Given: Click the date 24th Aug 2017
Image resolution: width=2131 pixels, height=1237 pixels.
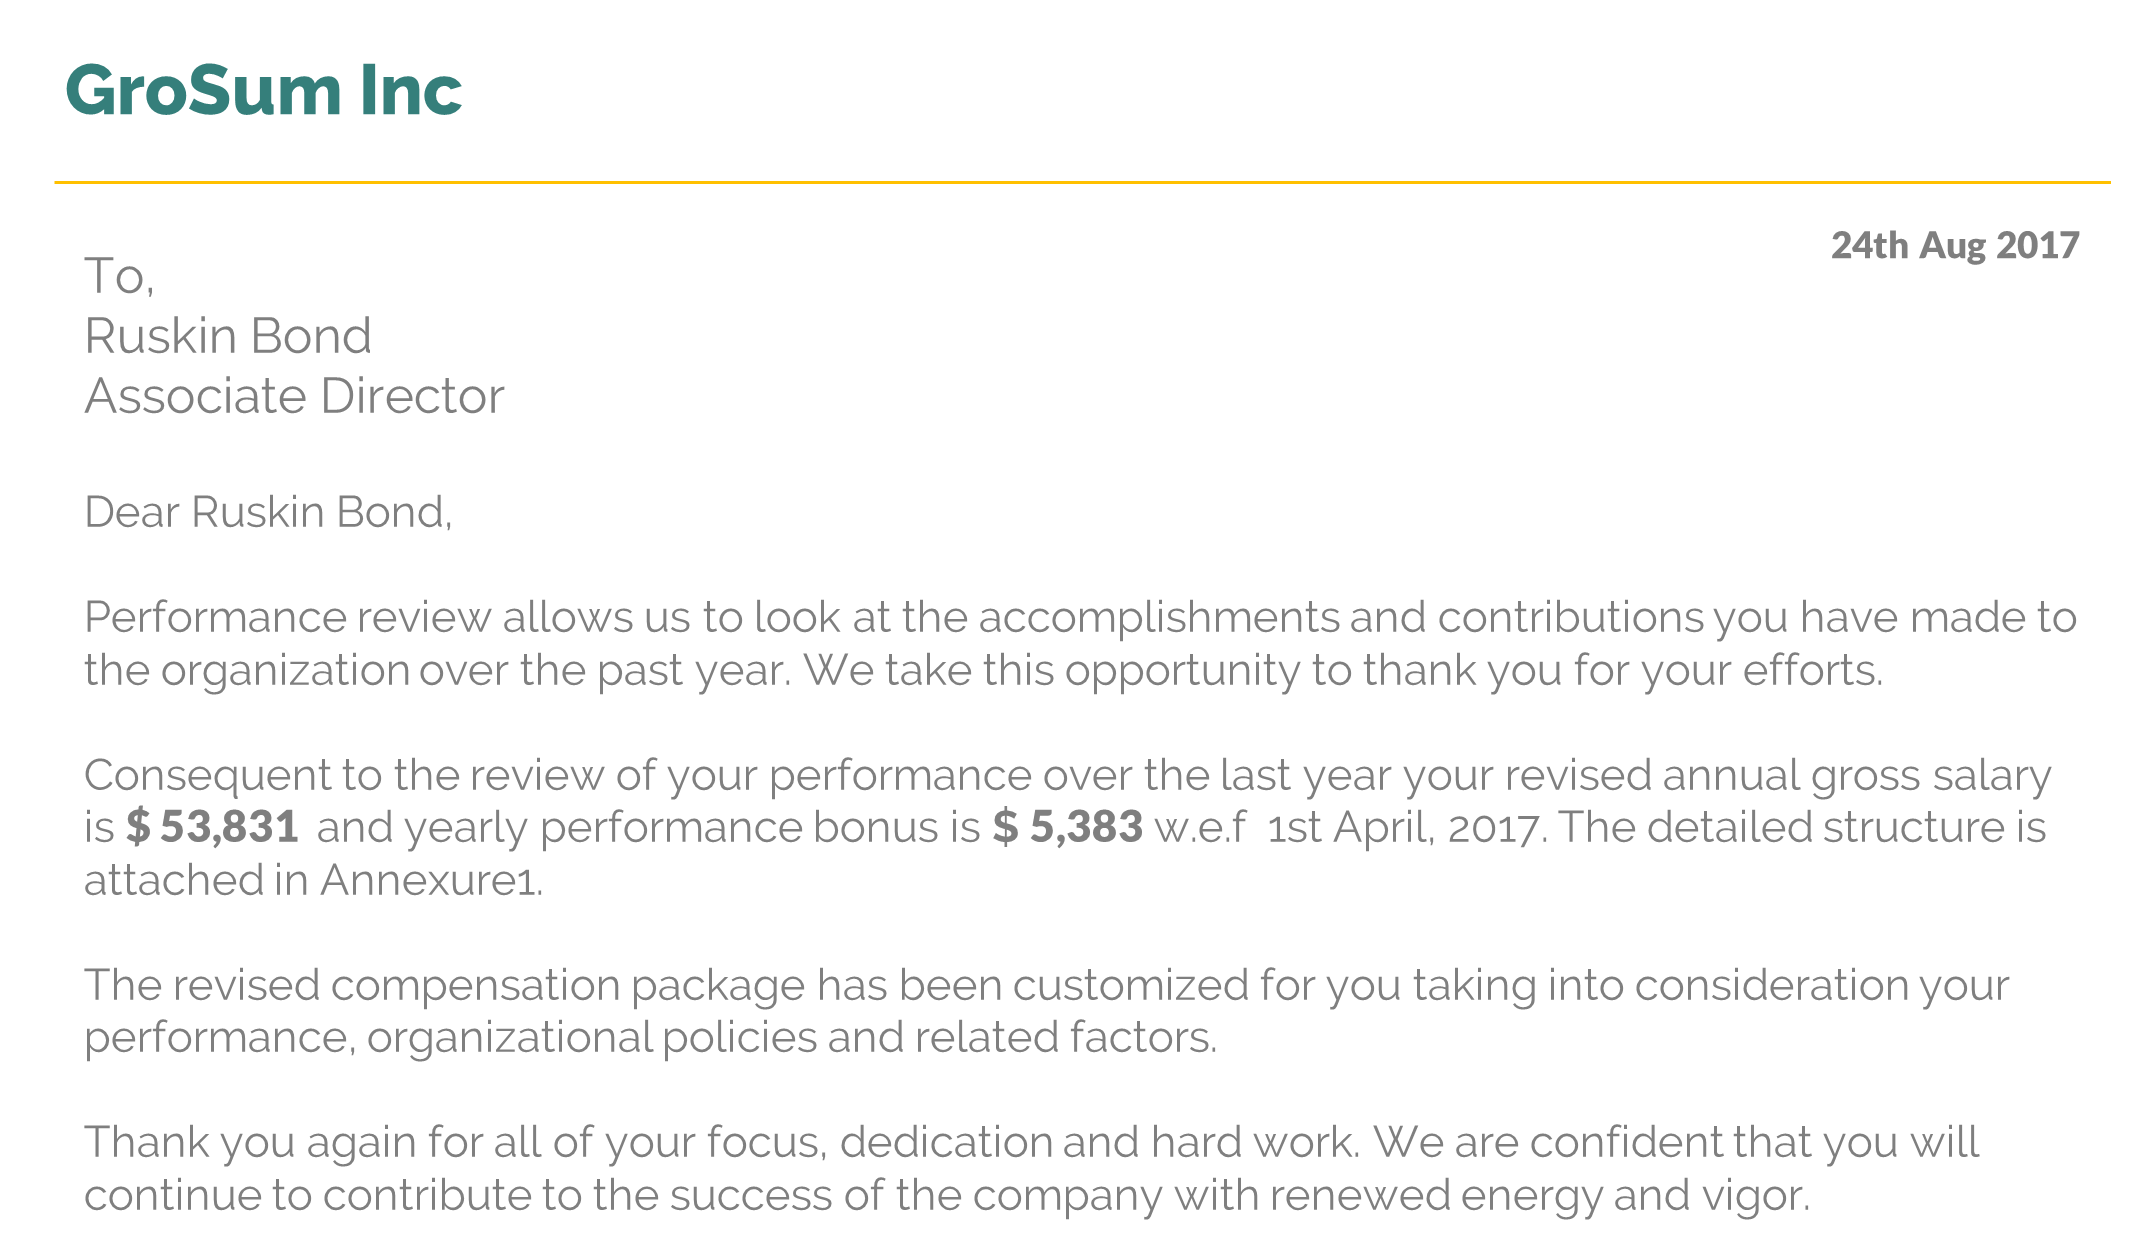Looking at the screenshot, I should 1954,246.
